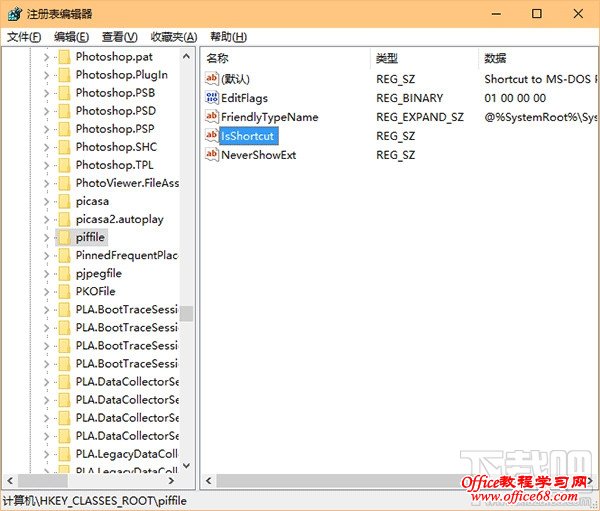Select the EditFlags value name
Viewport: 600px width, 511px height.
point(245,98)
